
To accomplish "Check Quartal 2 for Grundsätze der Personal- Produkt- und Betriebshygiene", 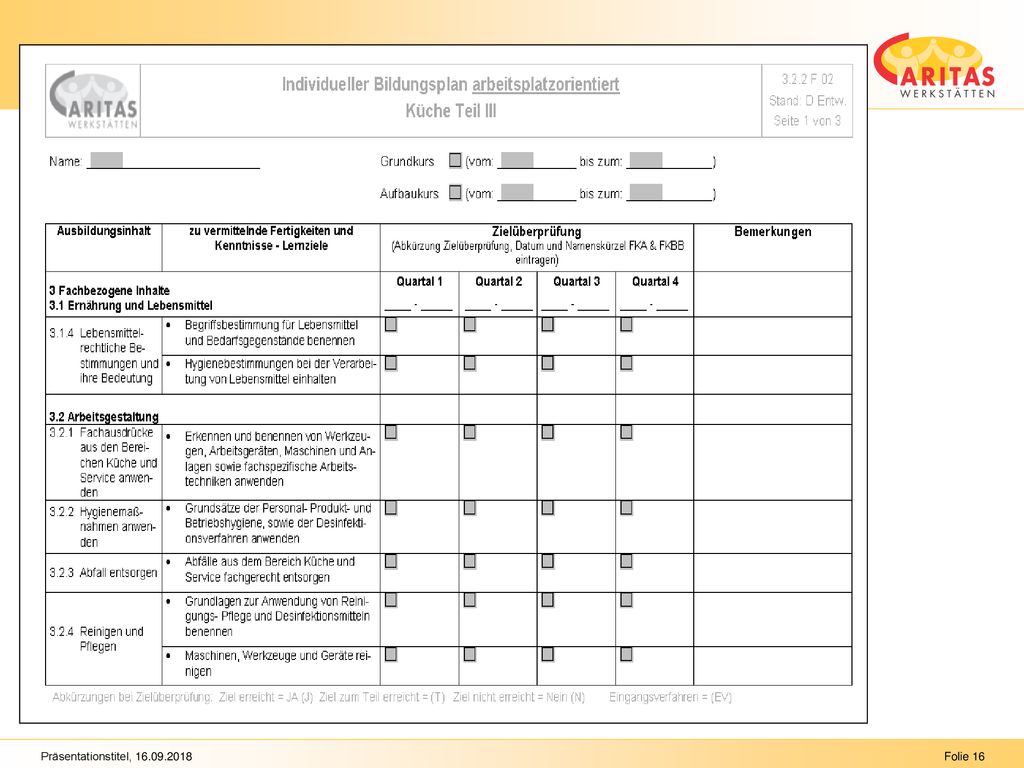I will [x=470, y=508].
